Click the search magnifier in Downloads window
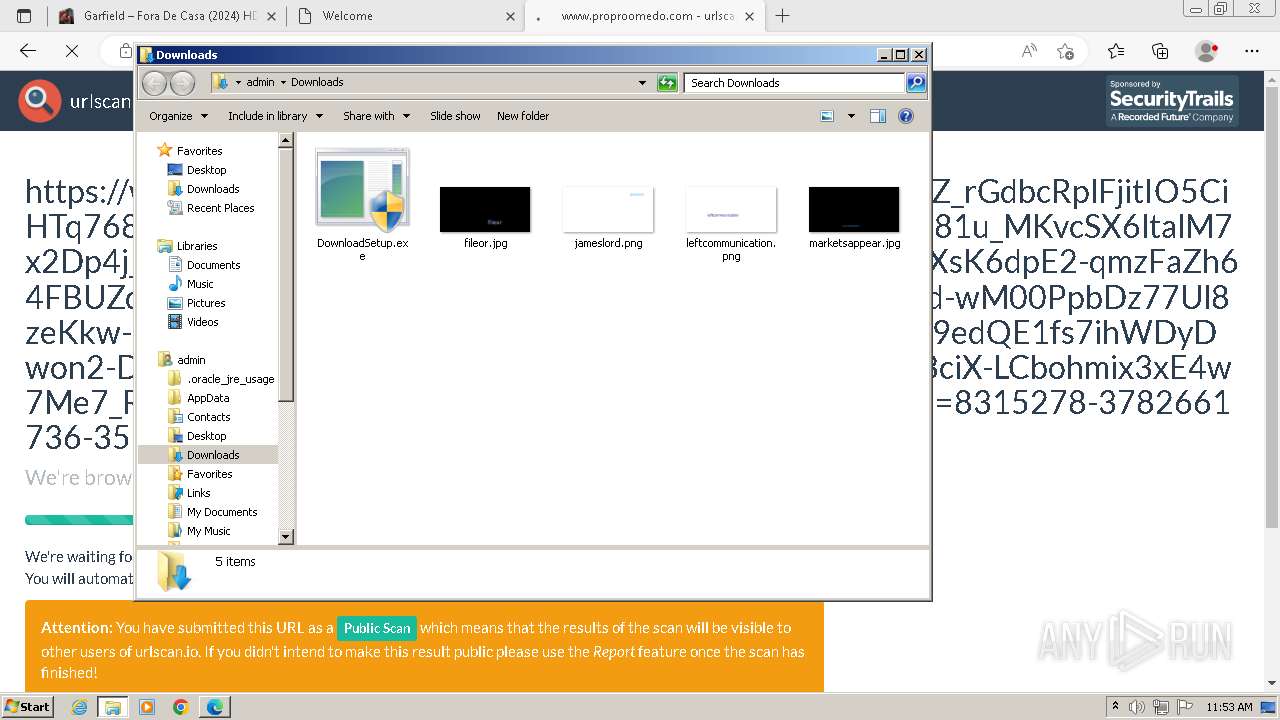This screenshot has width=1280, height=720. pyautogui.click(x=916, y=83)
